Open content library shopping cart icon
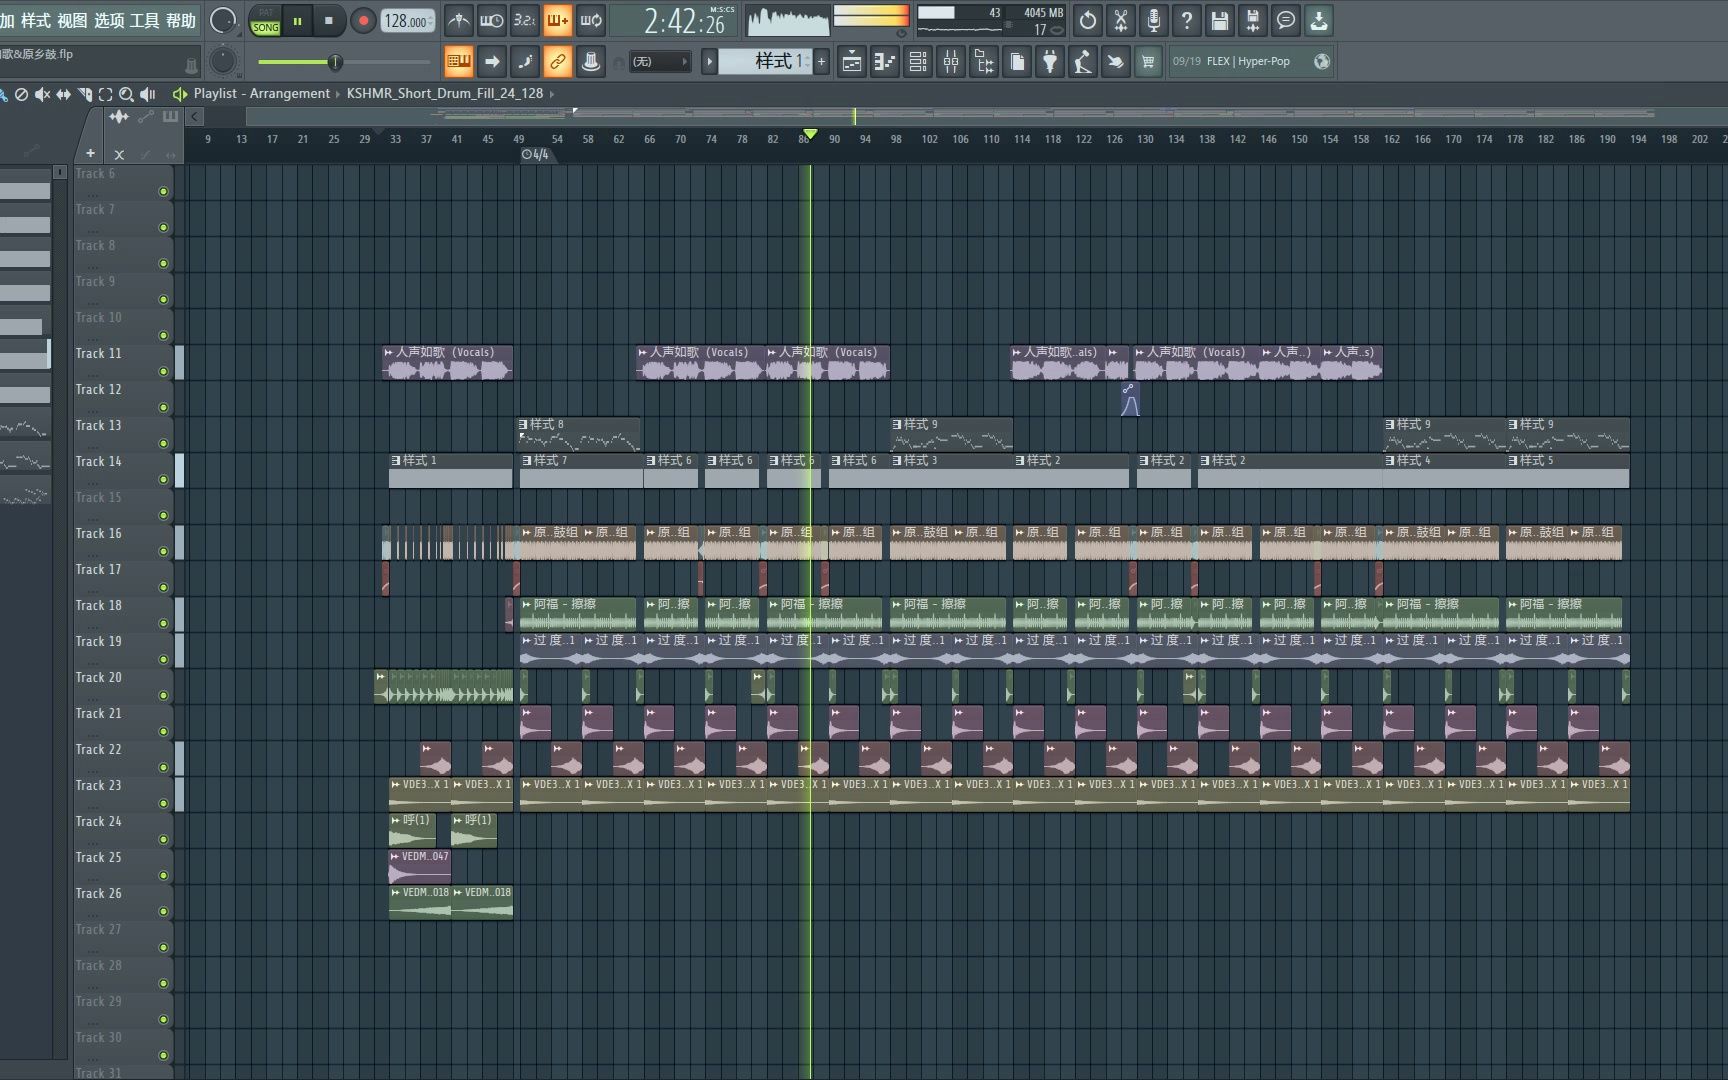 [1148, 62]
